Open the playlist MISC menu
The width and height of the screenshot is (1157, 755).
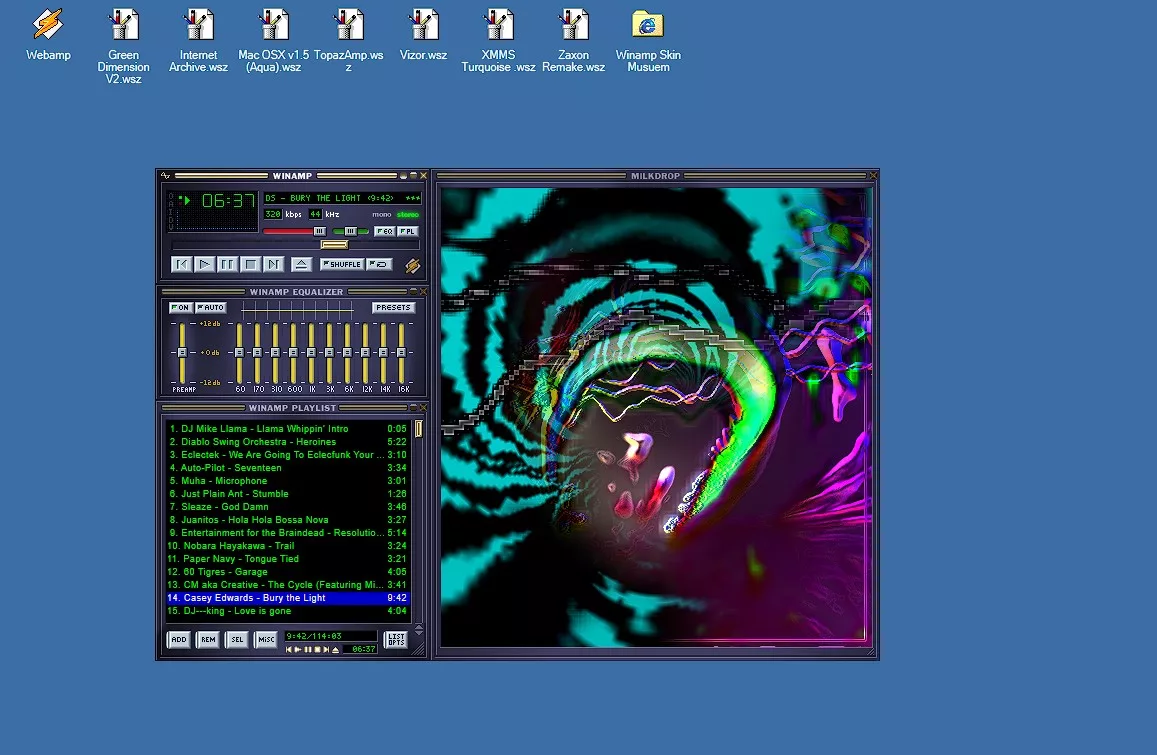pos(266,639)
